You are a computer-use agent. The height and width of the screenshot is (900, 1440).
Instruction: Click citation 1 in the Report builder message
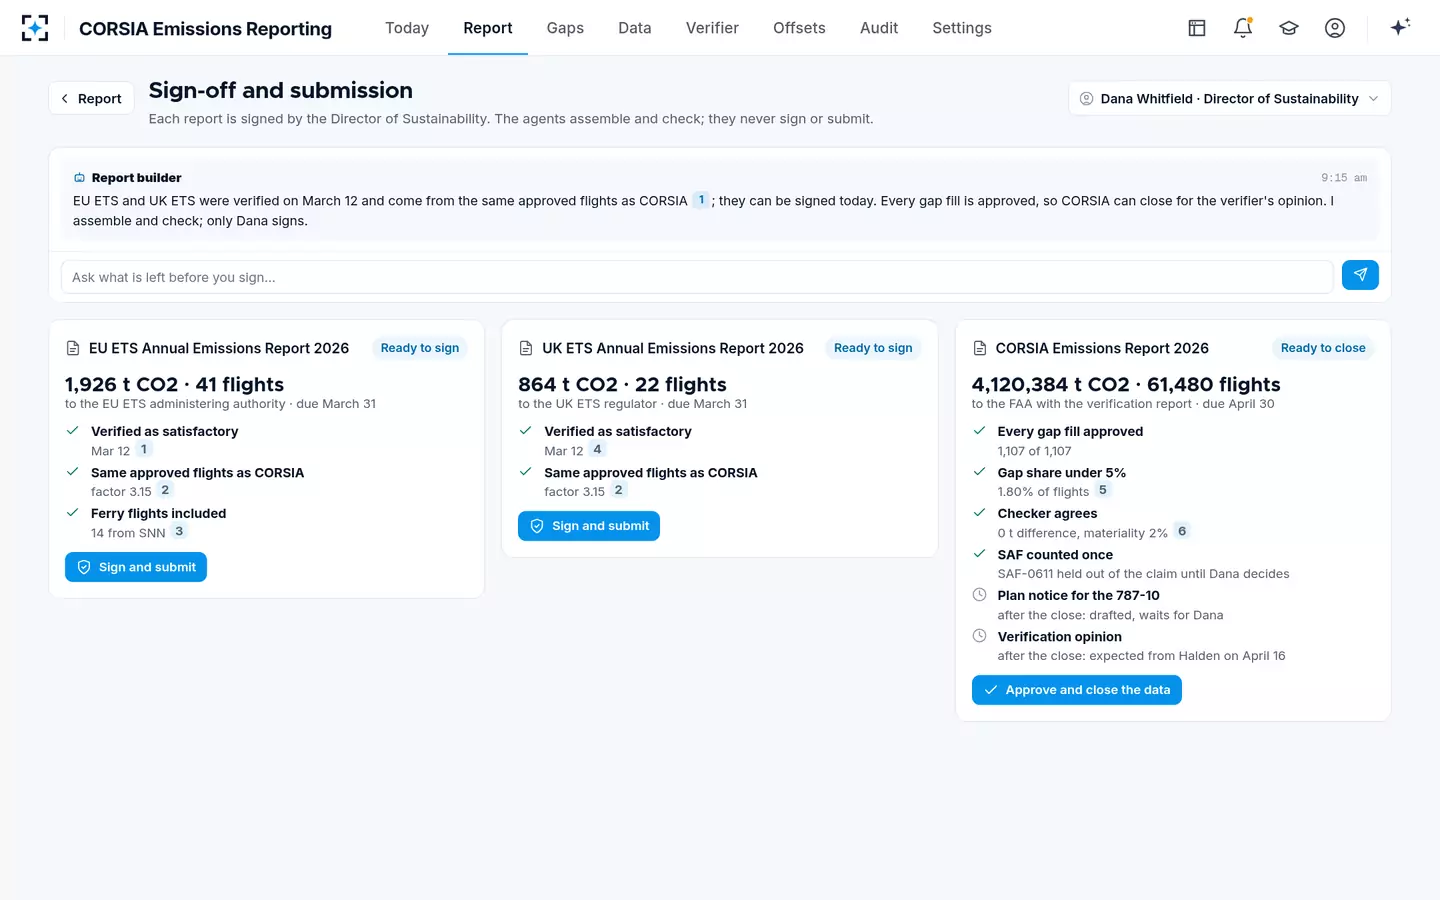click(701, 200)
